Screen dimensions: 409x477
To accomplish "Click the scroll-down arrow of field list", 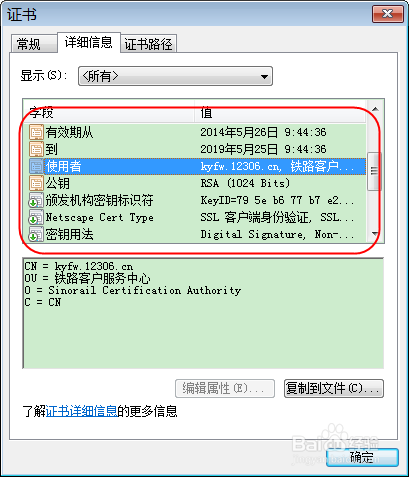I will click(375, 234).
